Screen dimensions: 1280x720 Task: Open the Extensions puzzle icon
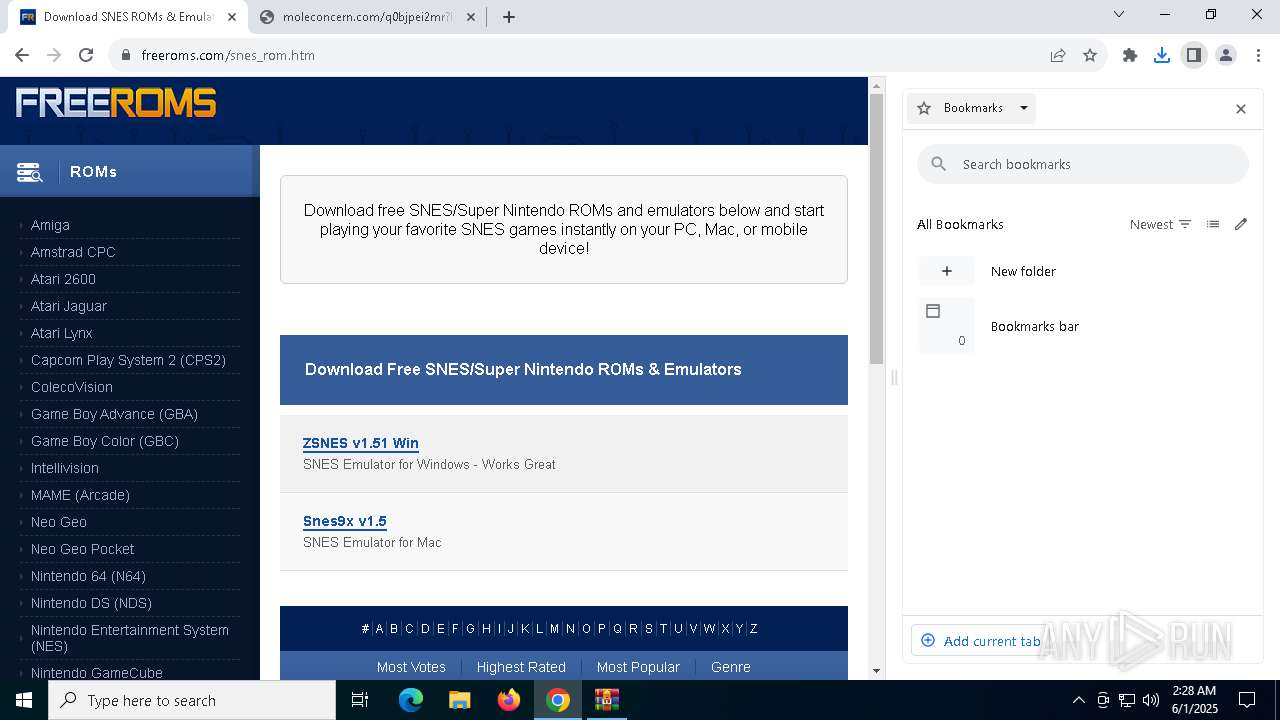click(1130, 55)
